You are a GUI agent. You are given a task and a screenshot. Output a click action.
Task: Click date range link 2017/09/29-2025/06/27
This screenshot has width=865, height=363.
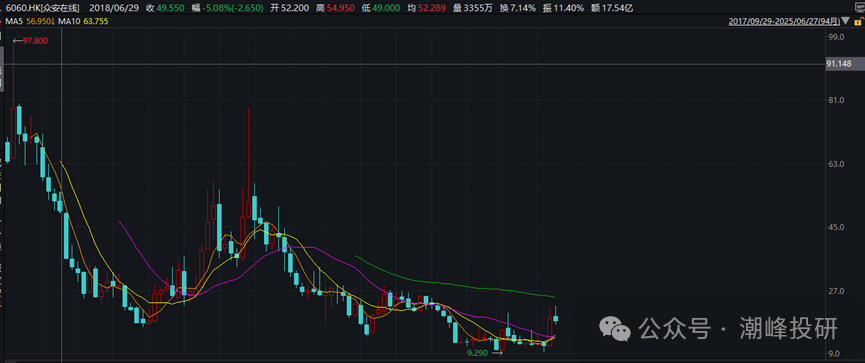tap(784, 22)
